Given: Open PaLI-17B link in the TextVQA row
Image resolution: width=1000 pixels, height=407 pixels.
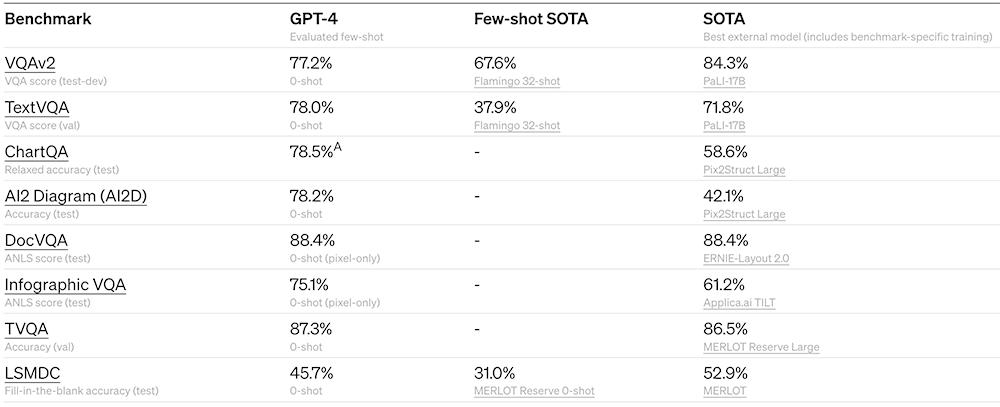Looking at the screenshot, I should 724,126.
